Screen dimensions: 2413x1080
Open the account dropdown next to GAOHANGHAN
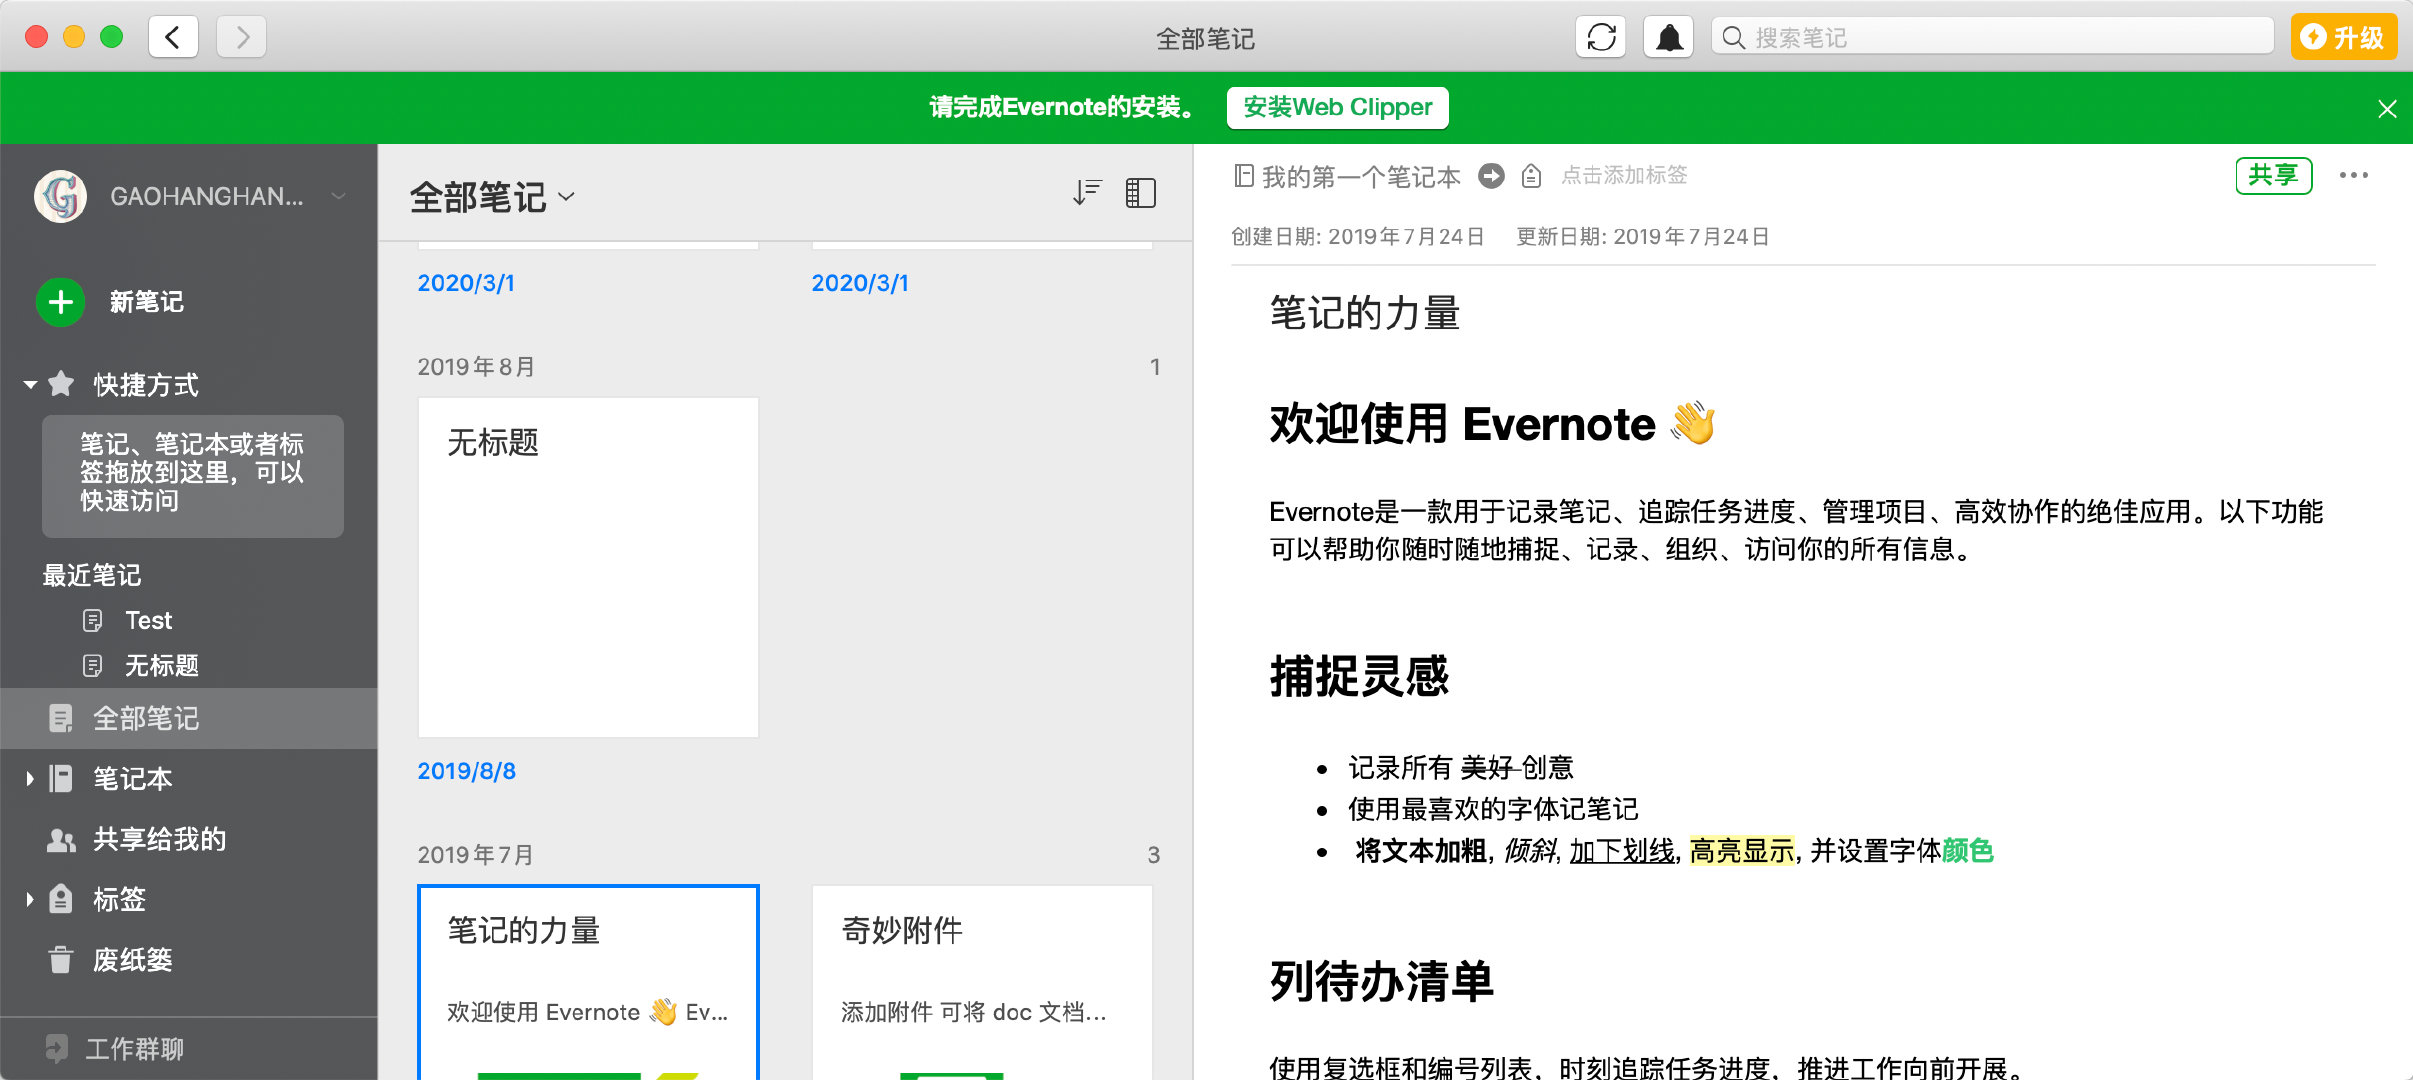pos(339,196)
